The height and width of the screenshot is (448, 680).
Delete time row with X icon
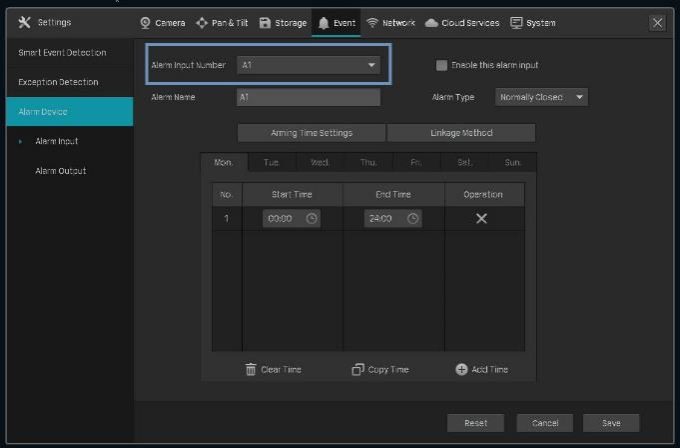[x=481, y=219]
